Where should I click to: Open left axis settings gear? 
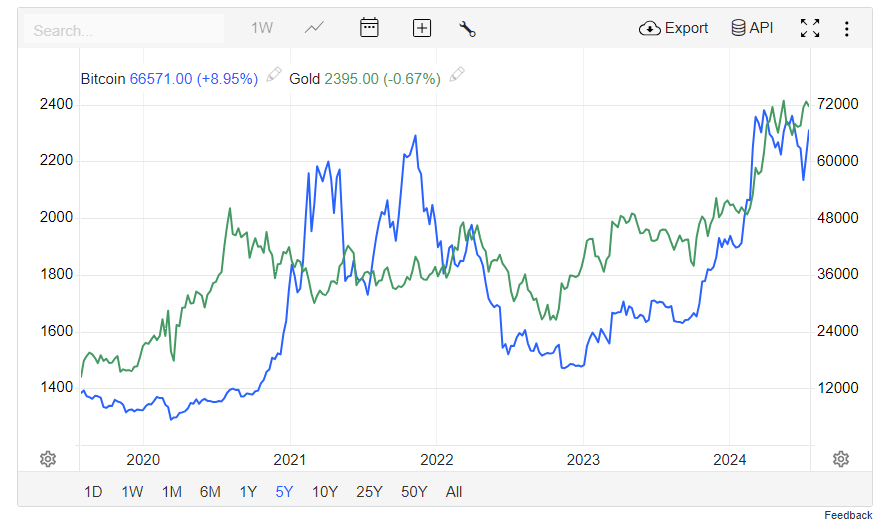48,459
